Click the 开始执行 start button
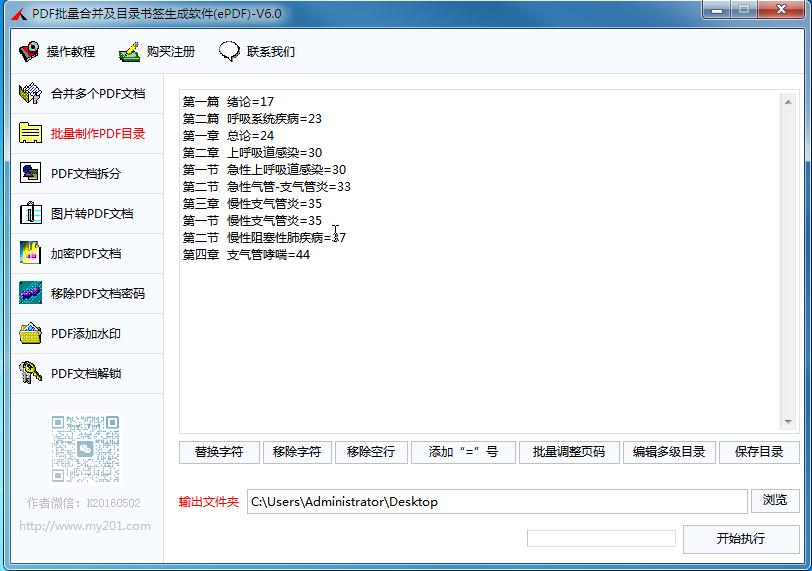Screen dimensions: 812x571 741,539
